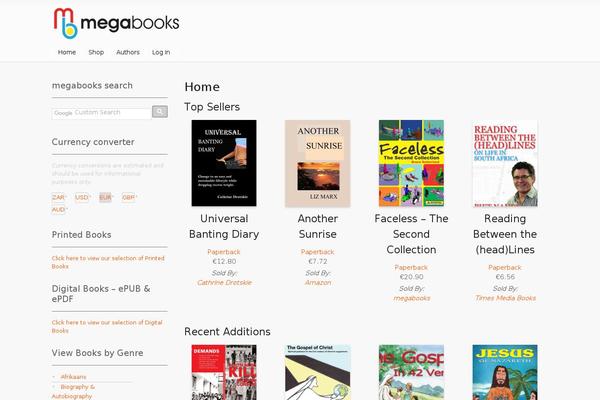Open the Shop menu item
Image resolution: width=600 pixels, height=400 pixels.
[x=96, y=52]
